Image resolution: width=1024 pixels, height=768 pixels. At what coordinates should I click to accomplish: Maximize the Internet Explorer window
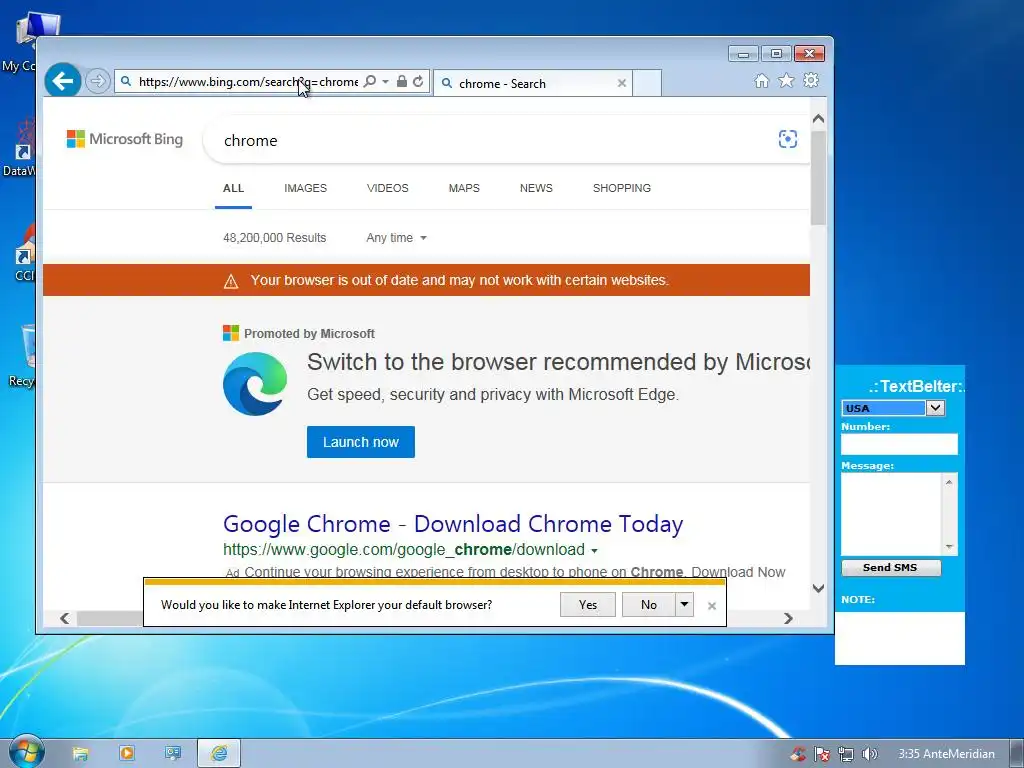(776, 54)
